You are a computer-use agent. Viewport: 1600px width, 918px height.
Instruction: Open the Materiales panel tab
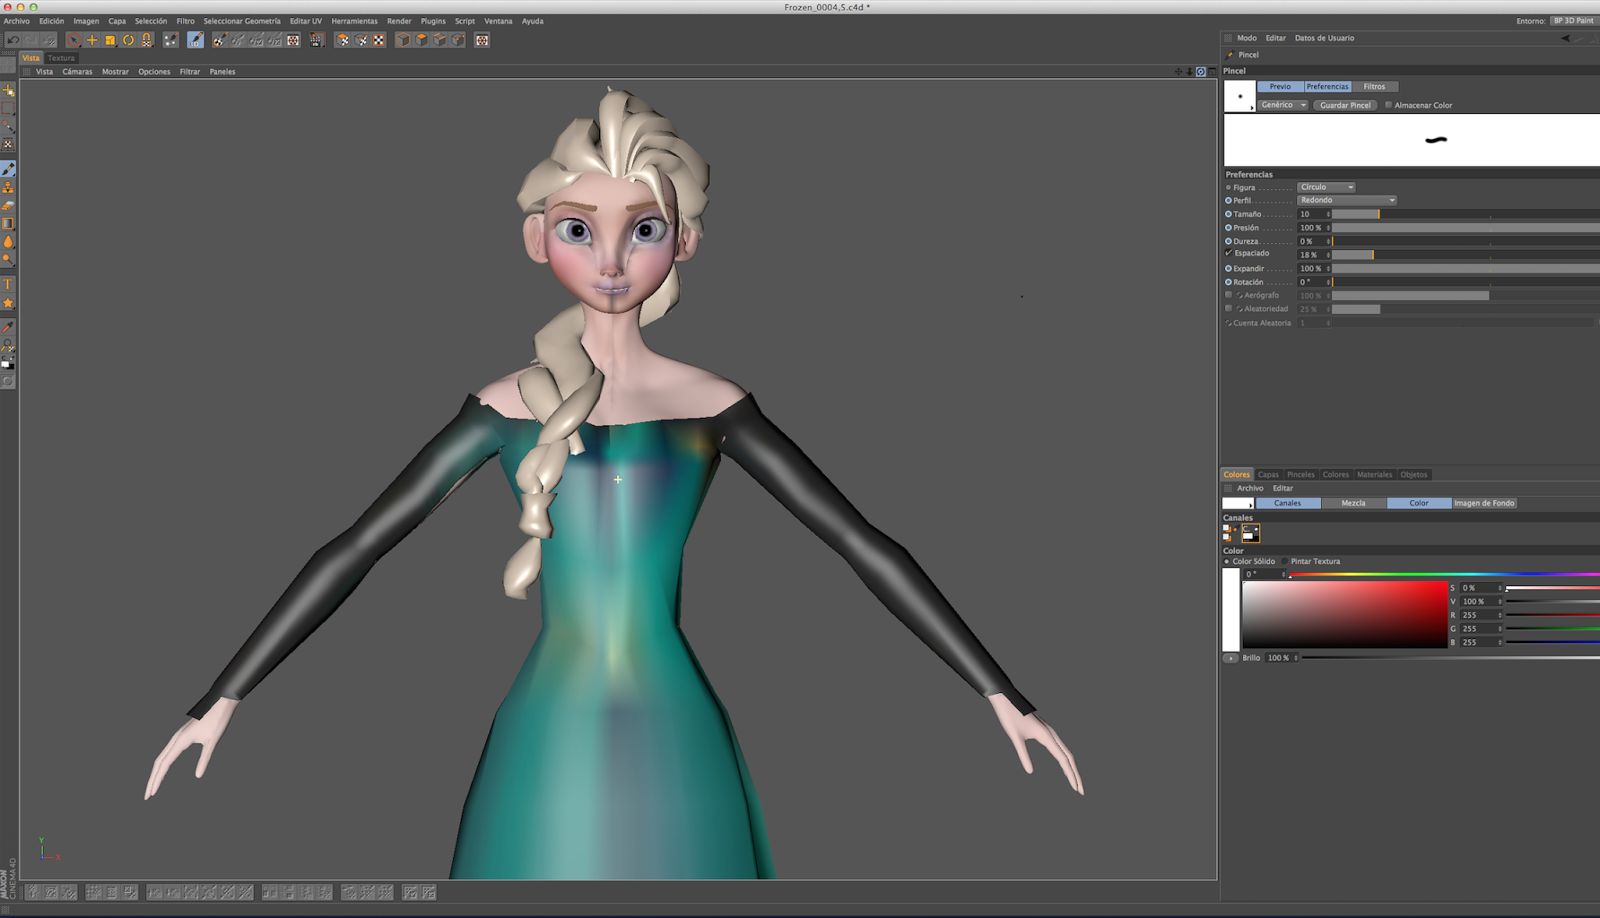[x=1374, y=475]
